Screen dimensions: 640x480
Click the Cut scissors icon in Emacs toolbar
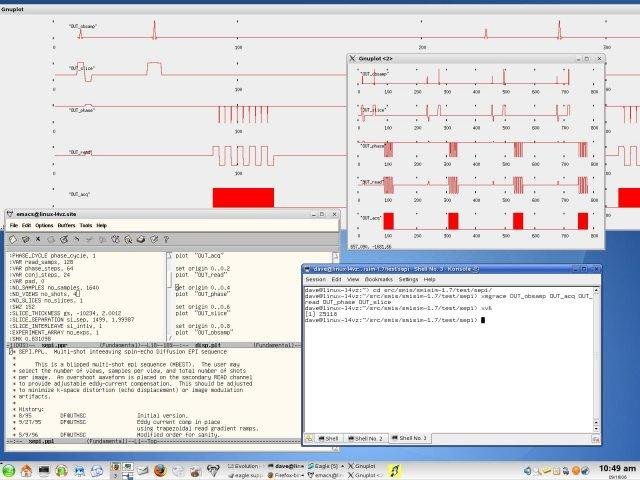coord(89,240)
